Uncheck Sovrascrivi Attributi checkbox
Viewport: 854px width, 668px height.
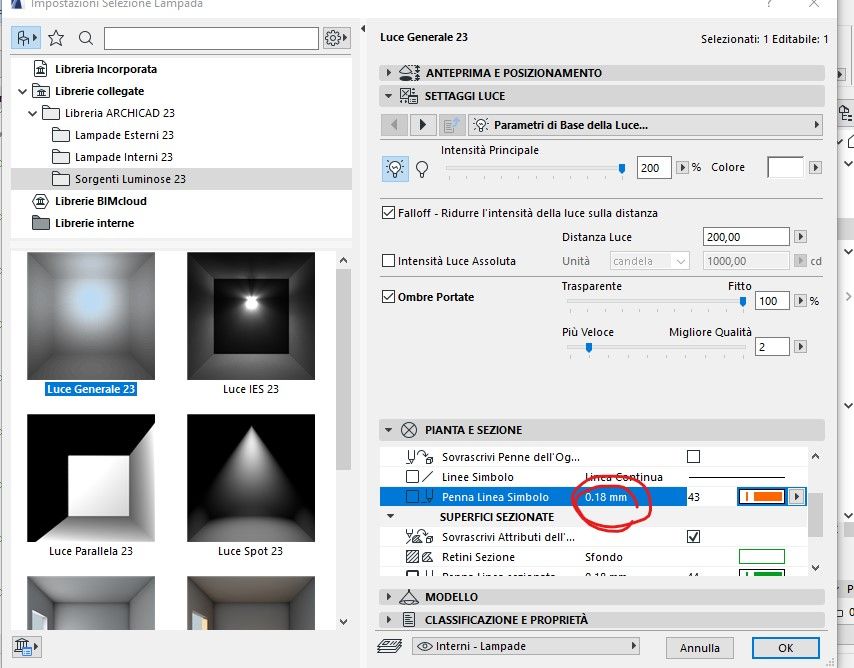coord(693,537)
